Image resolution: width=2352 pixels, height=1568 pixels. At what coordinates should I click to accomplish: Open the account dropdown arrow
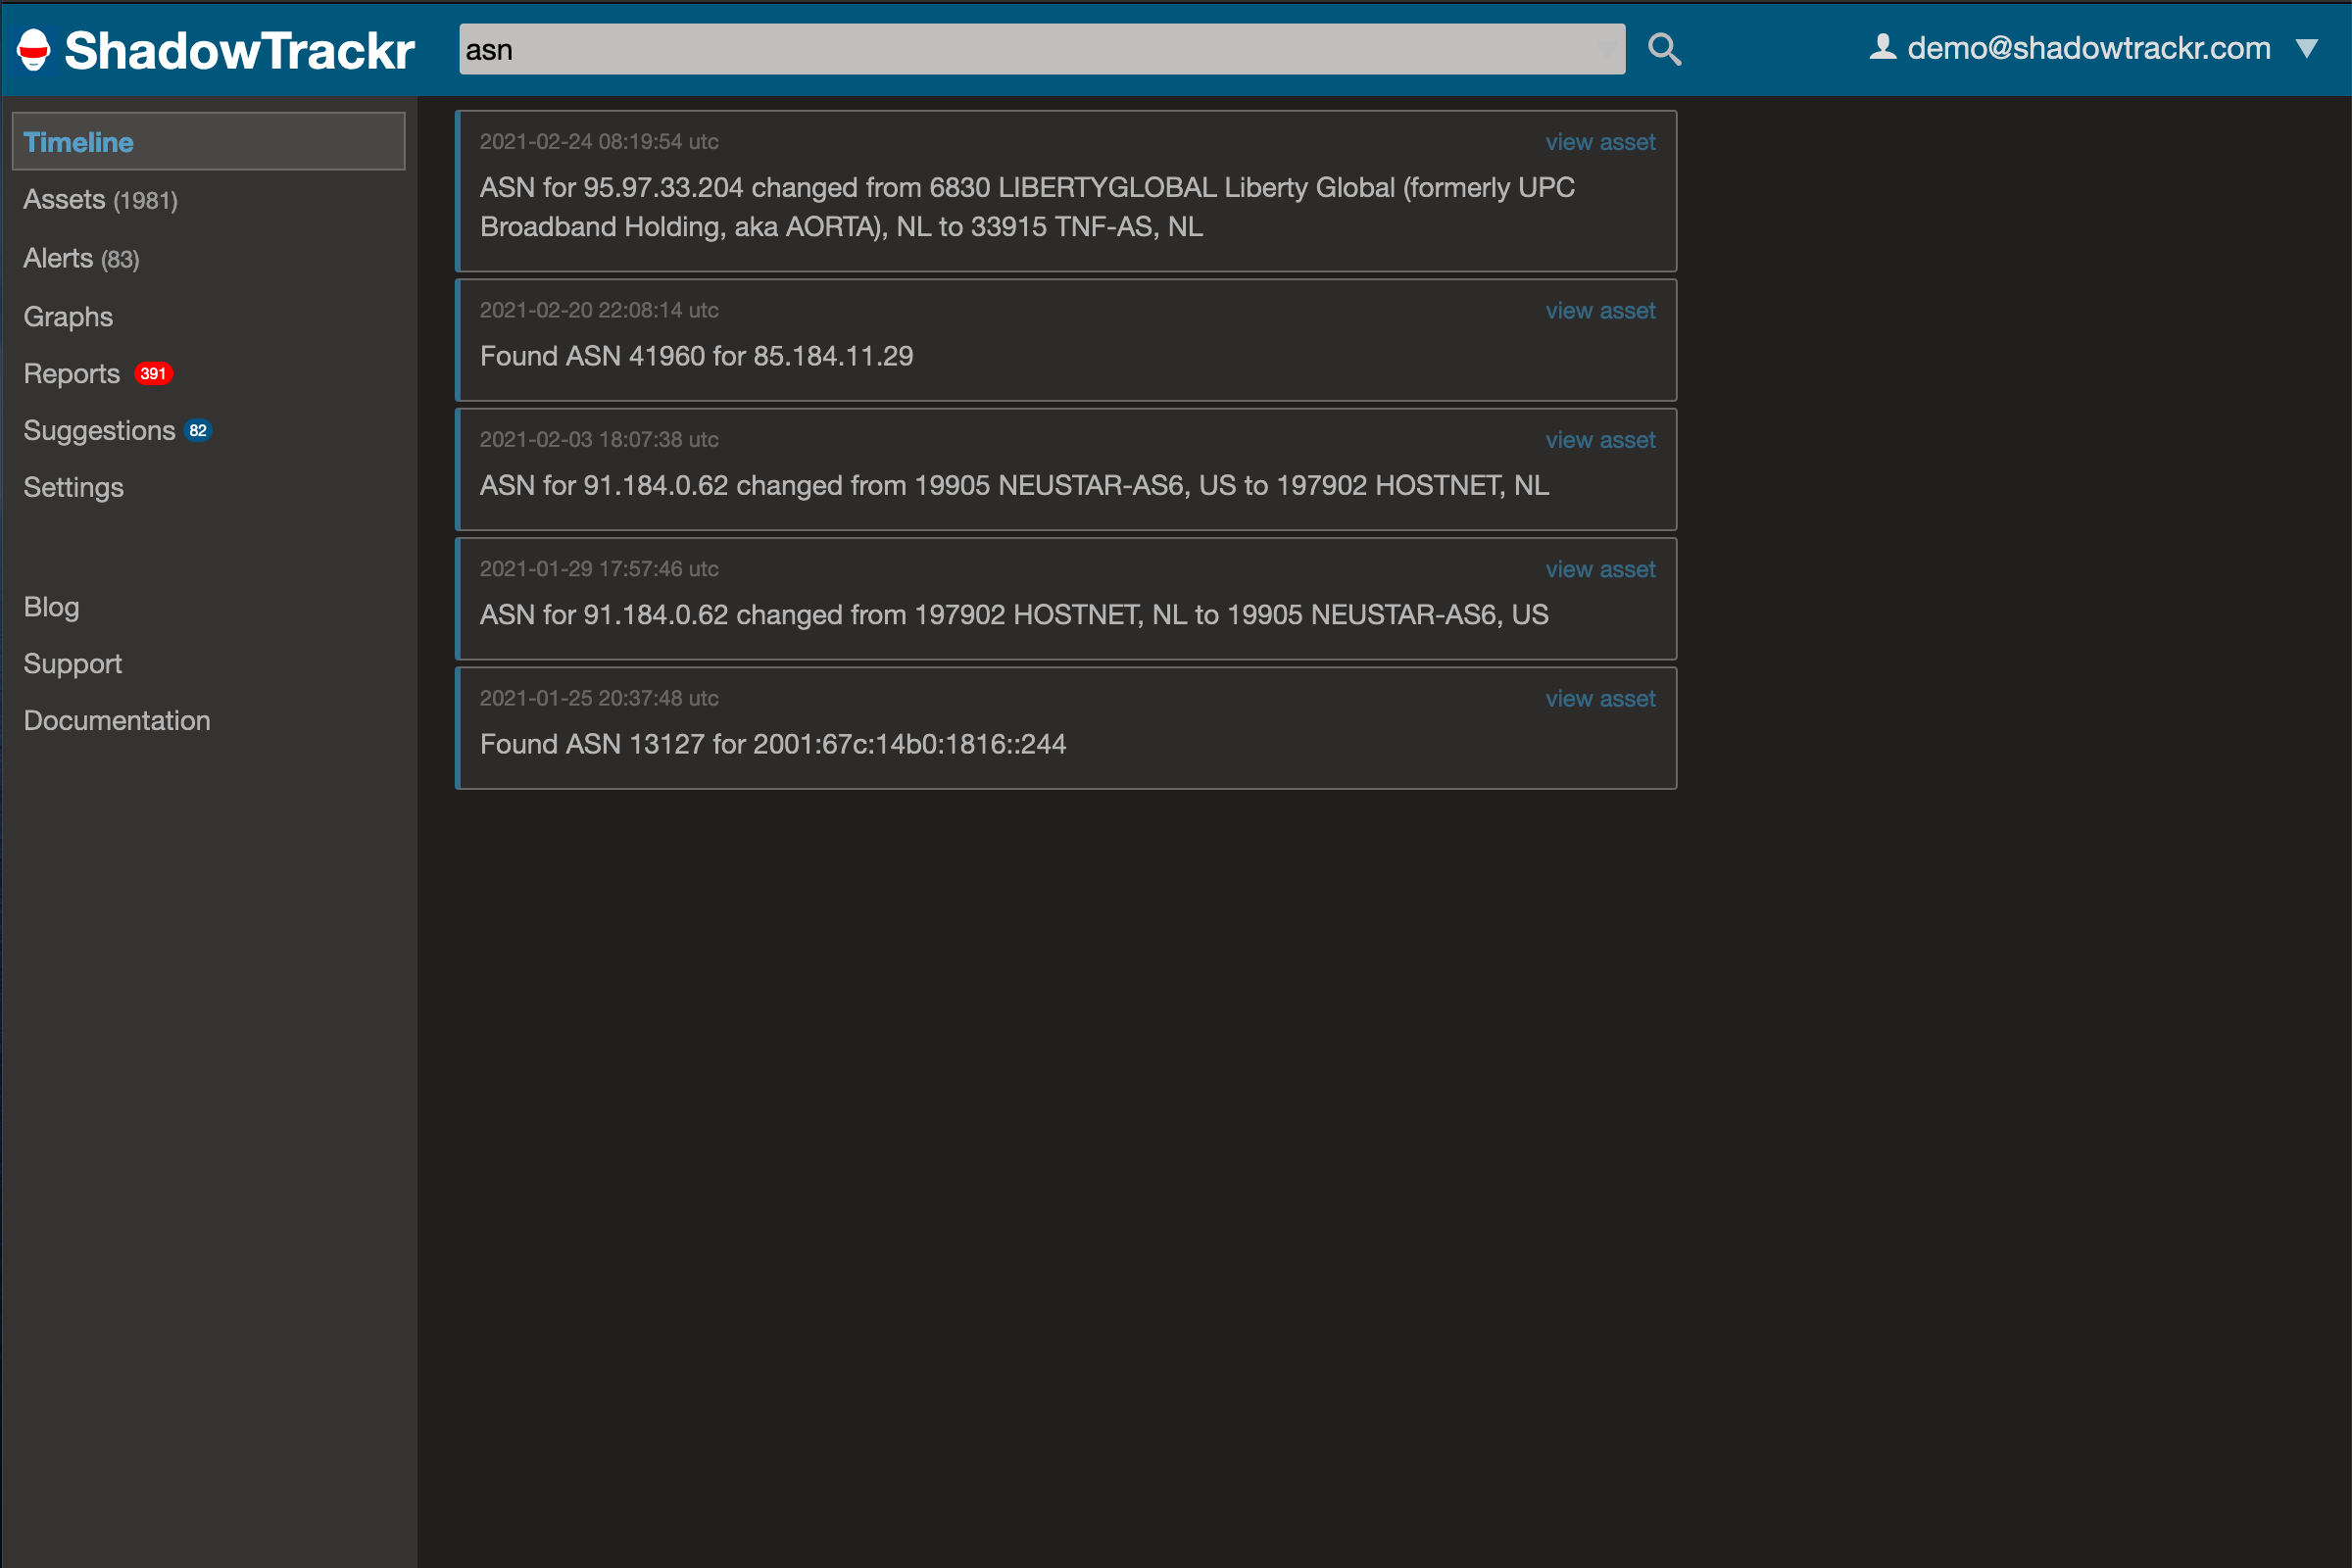[x=2307, y=48]
